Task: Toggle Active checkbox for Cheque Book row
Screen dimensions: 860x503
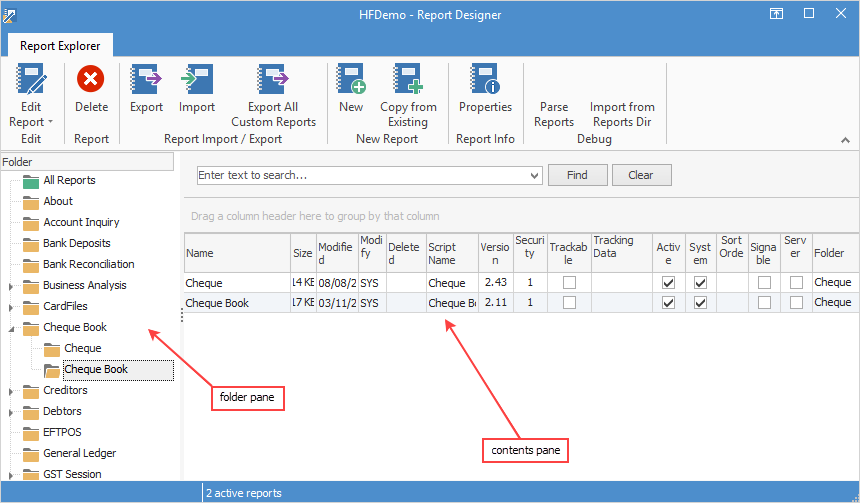Action: click(668, 303)
